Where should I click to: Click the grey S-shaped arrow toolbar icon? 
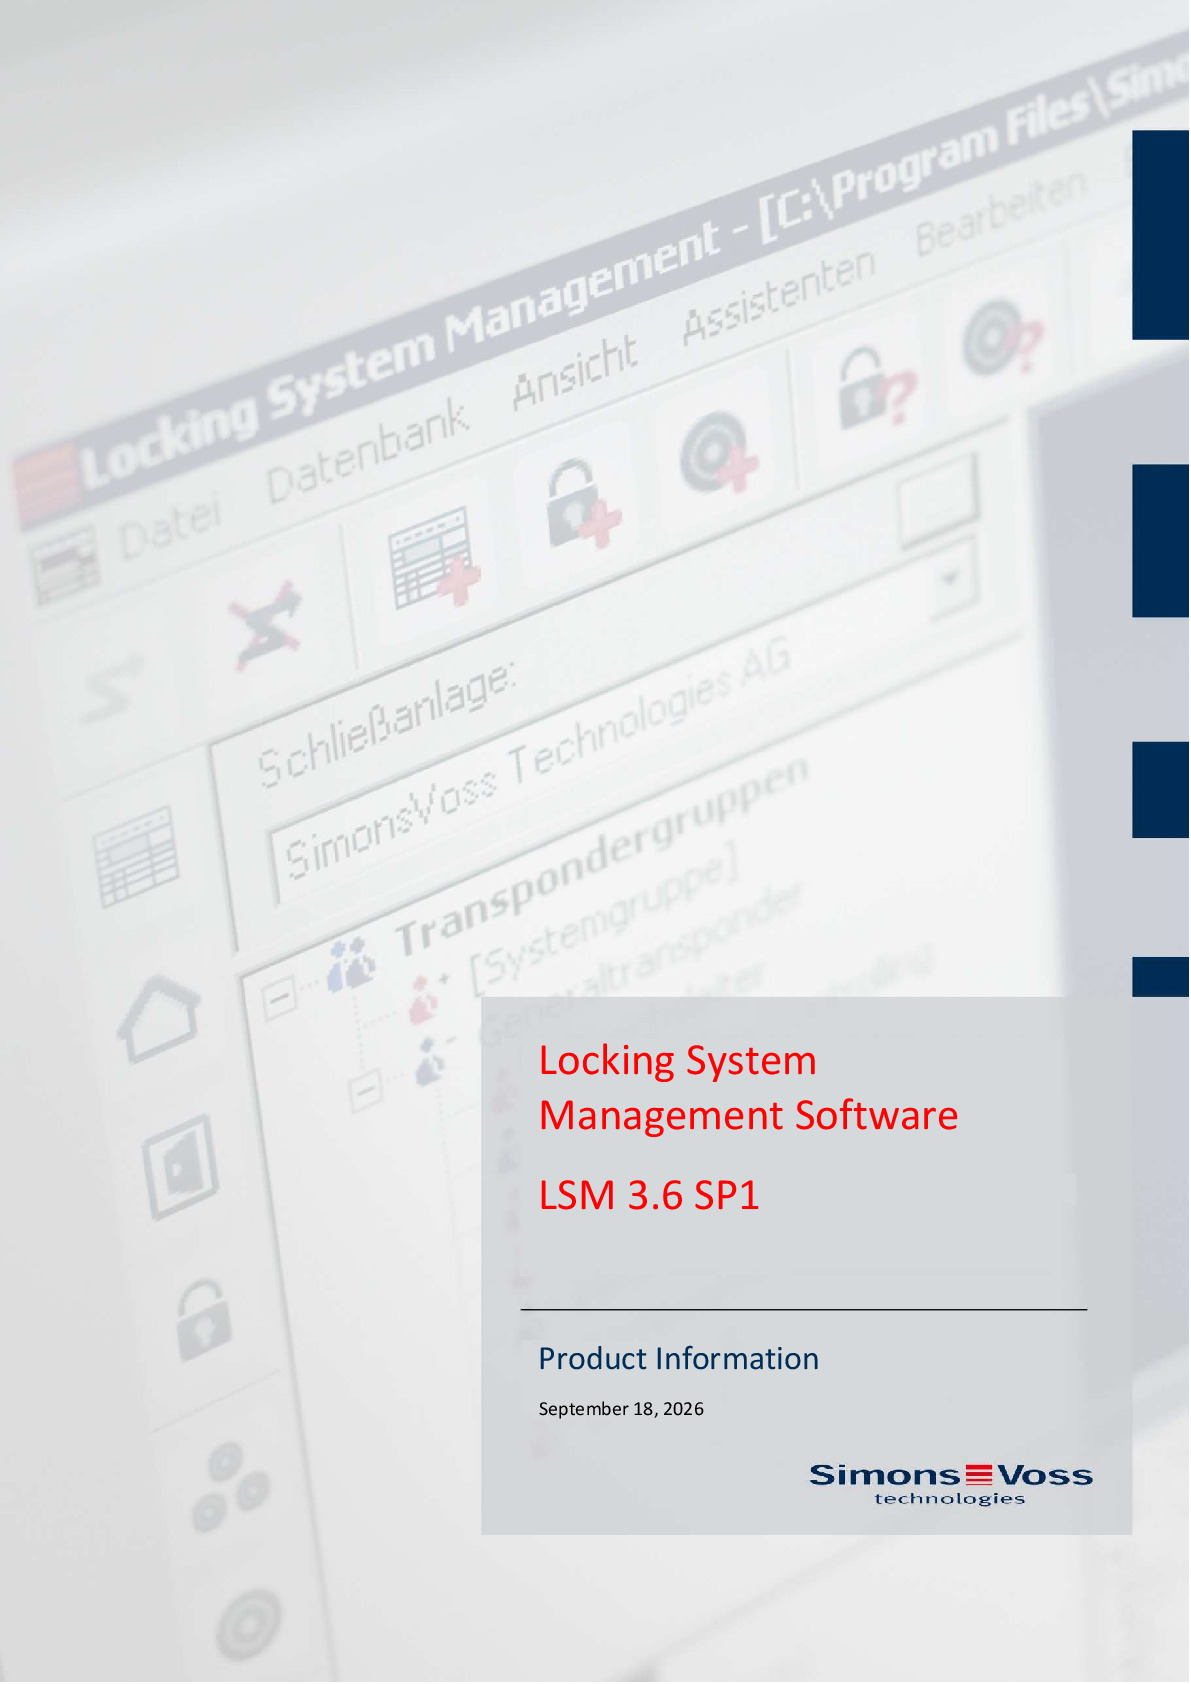pyautogui.click(x=112, y=686)
